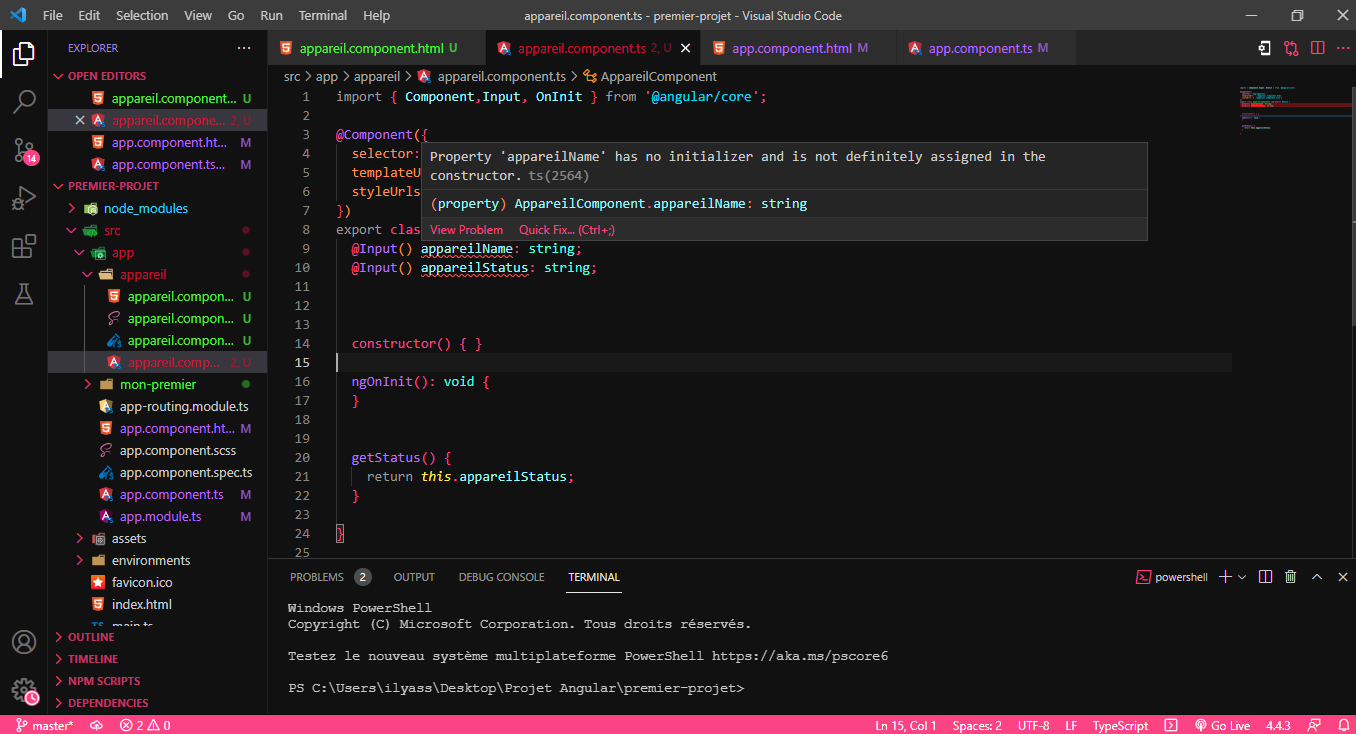Open the Accounts icon in the activity bar
Image resolution: width=1356 pixels, height=734 pixels.
point(24,642)
